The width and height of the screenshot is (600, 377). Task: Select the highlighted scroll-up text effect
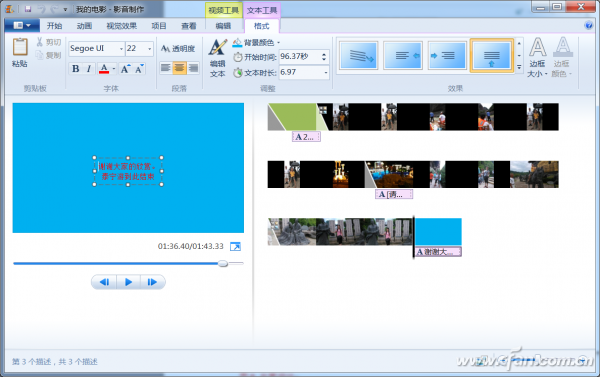coord(492,55)
